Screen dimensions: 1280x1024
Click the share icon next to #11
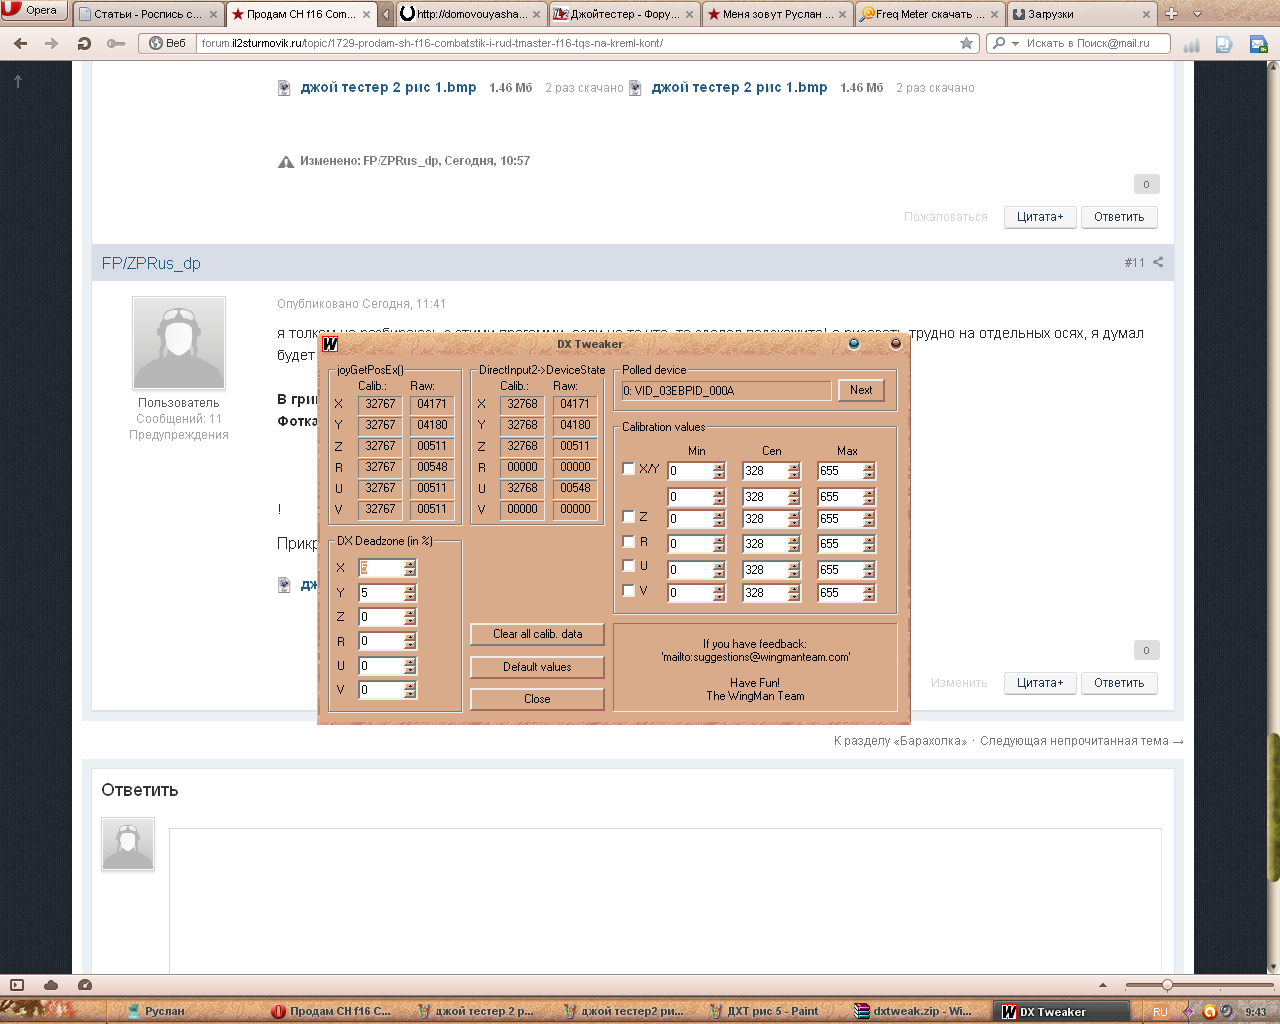pyautogui.click(x=1158, y=263)
